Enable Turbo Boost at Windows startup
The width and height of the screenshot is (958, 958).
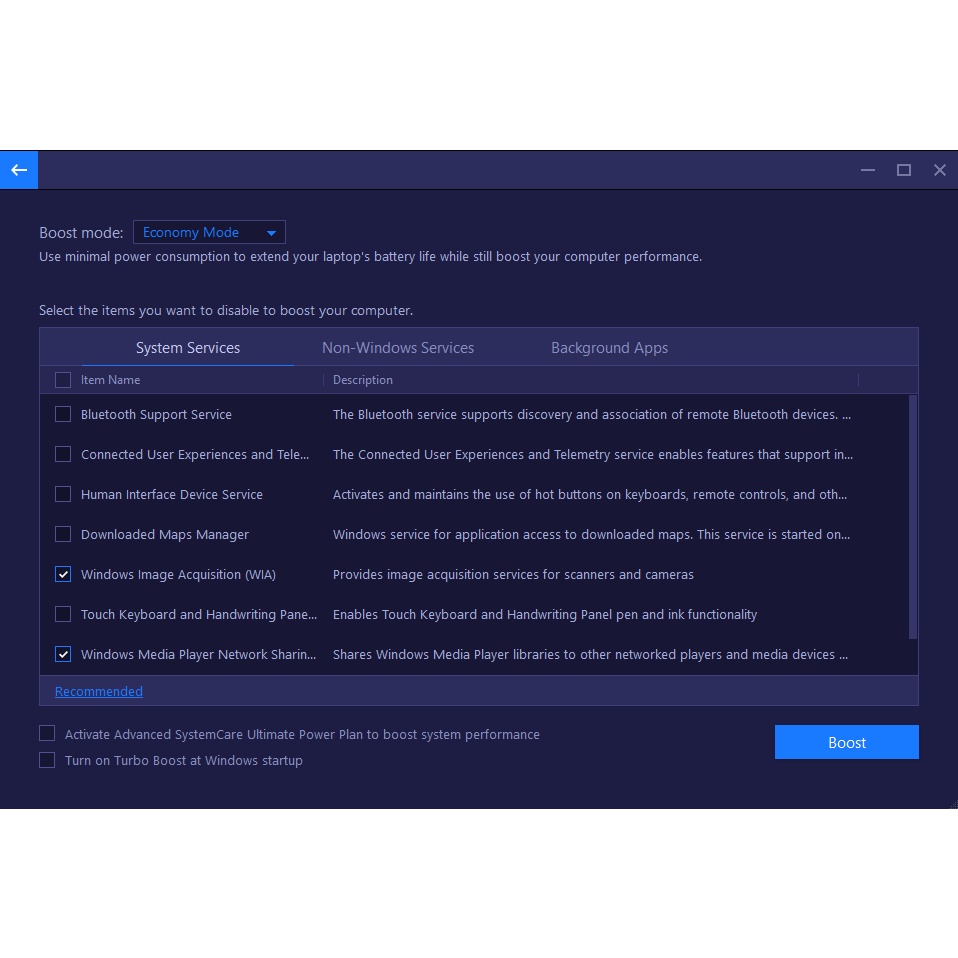click(47, 760)
